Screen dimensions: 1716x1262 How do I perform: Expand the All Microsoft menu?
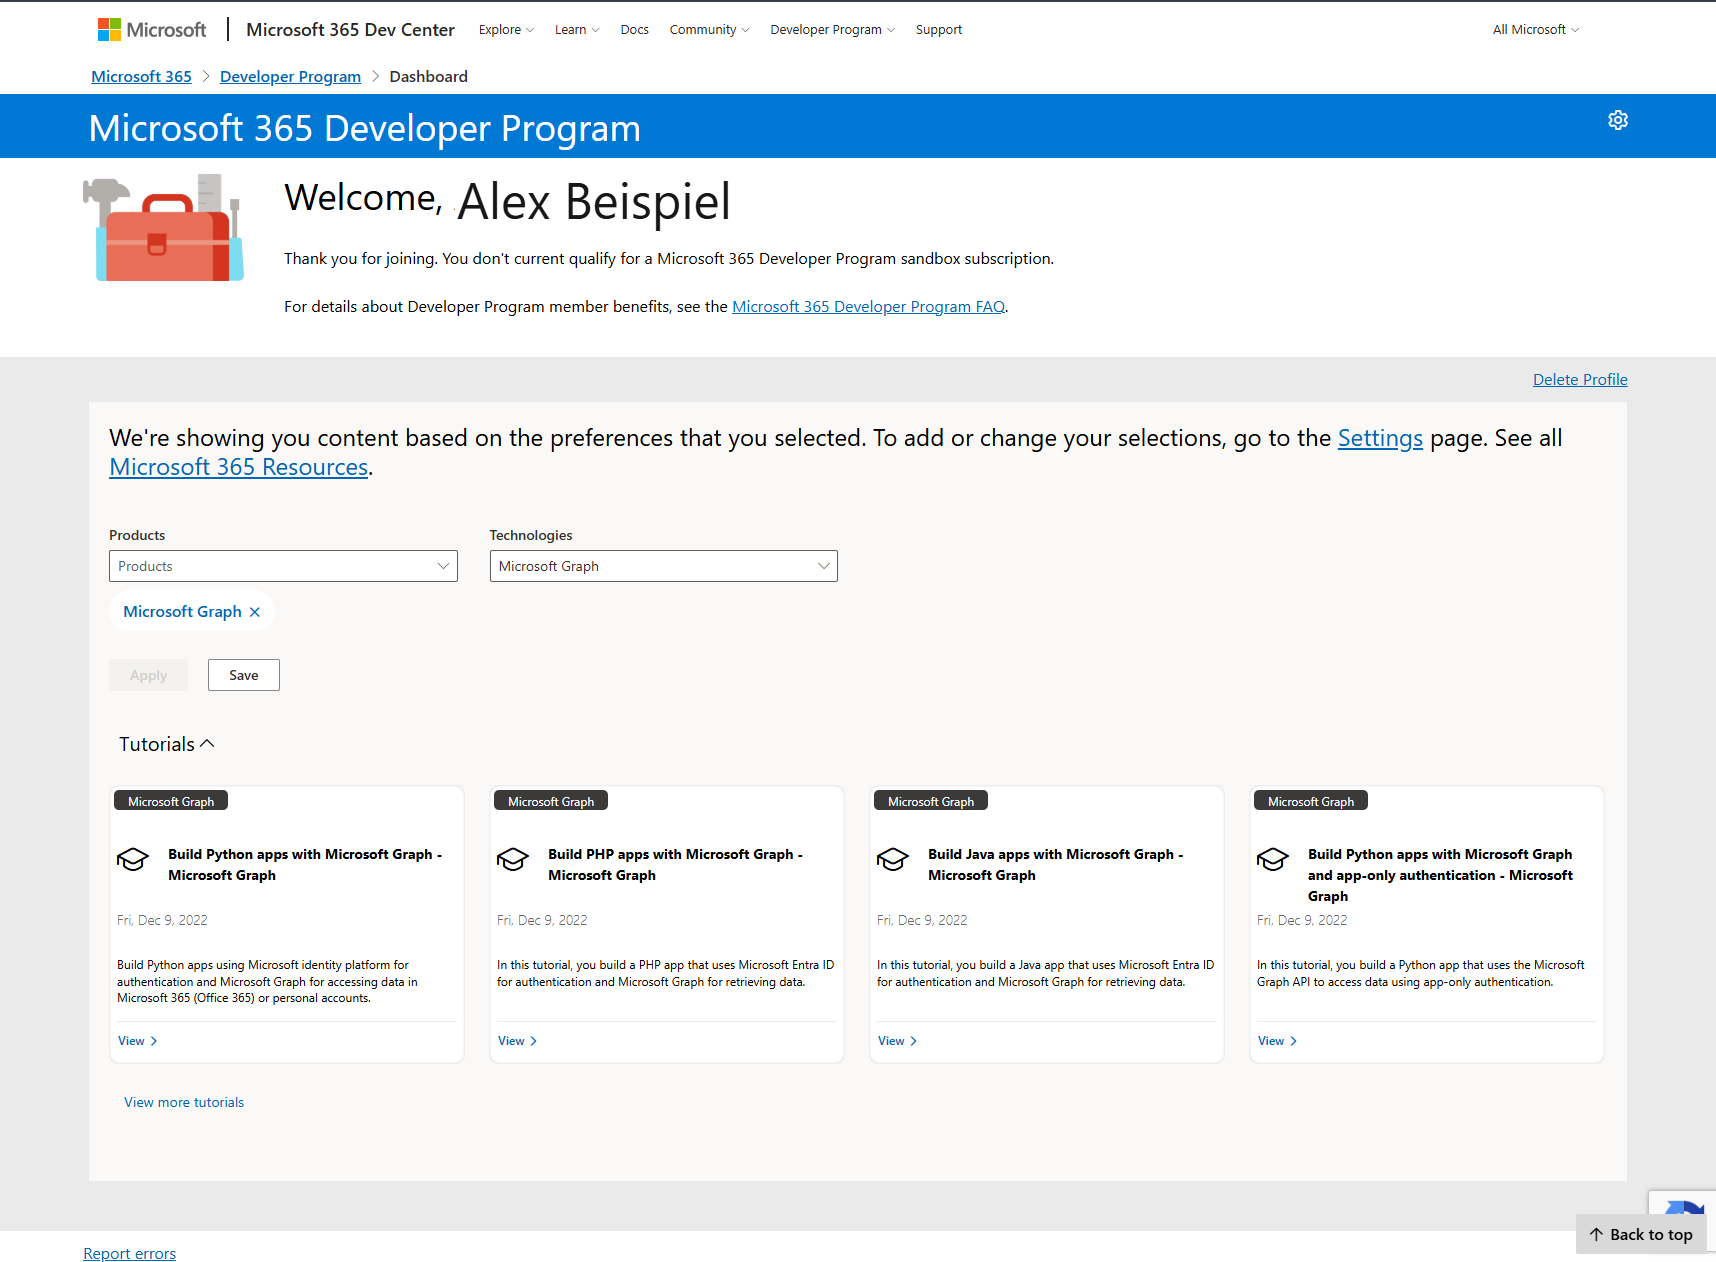[1536, 30]
